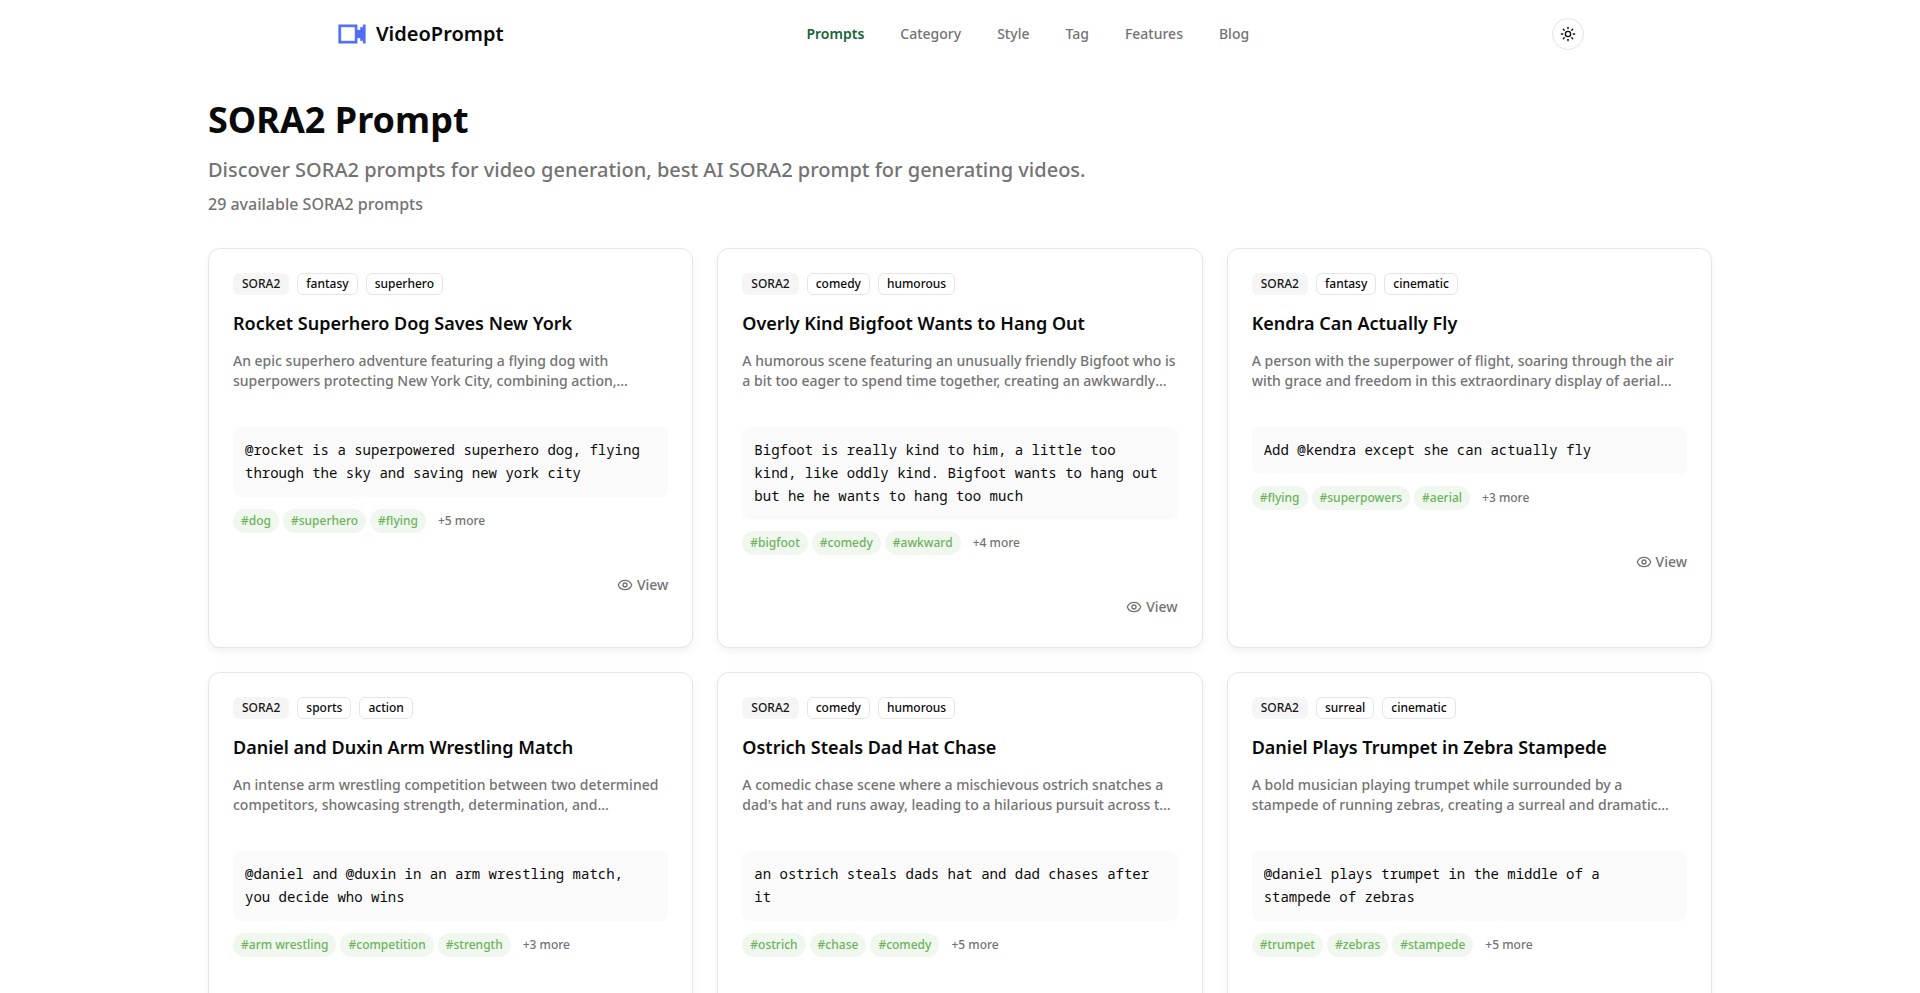Expand '+4 more' tags on Bigfoot card

click(x=995, y=543)
